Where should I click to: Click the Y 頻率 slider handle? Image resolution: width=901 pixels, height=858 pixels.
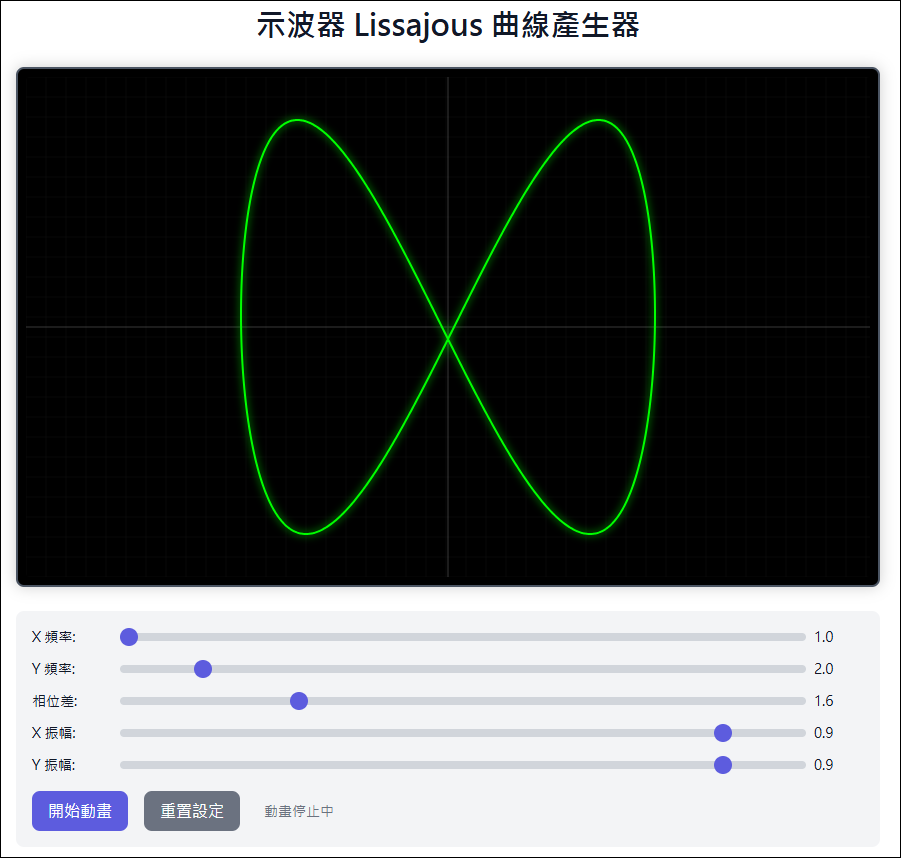point(203,669)
